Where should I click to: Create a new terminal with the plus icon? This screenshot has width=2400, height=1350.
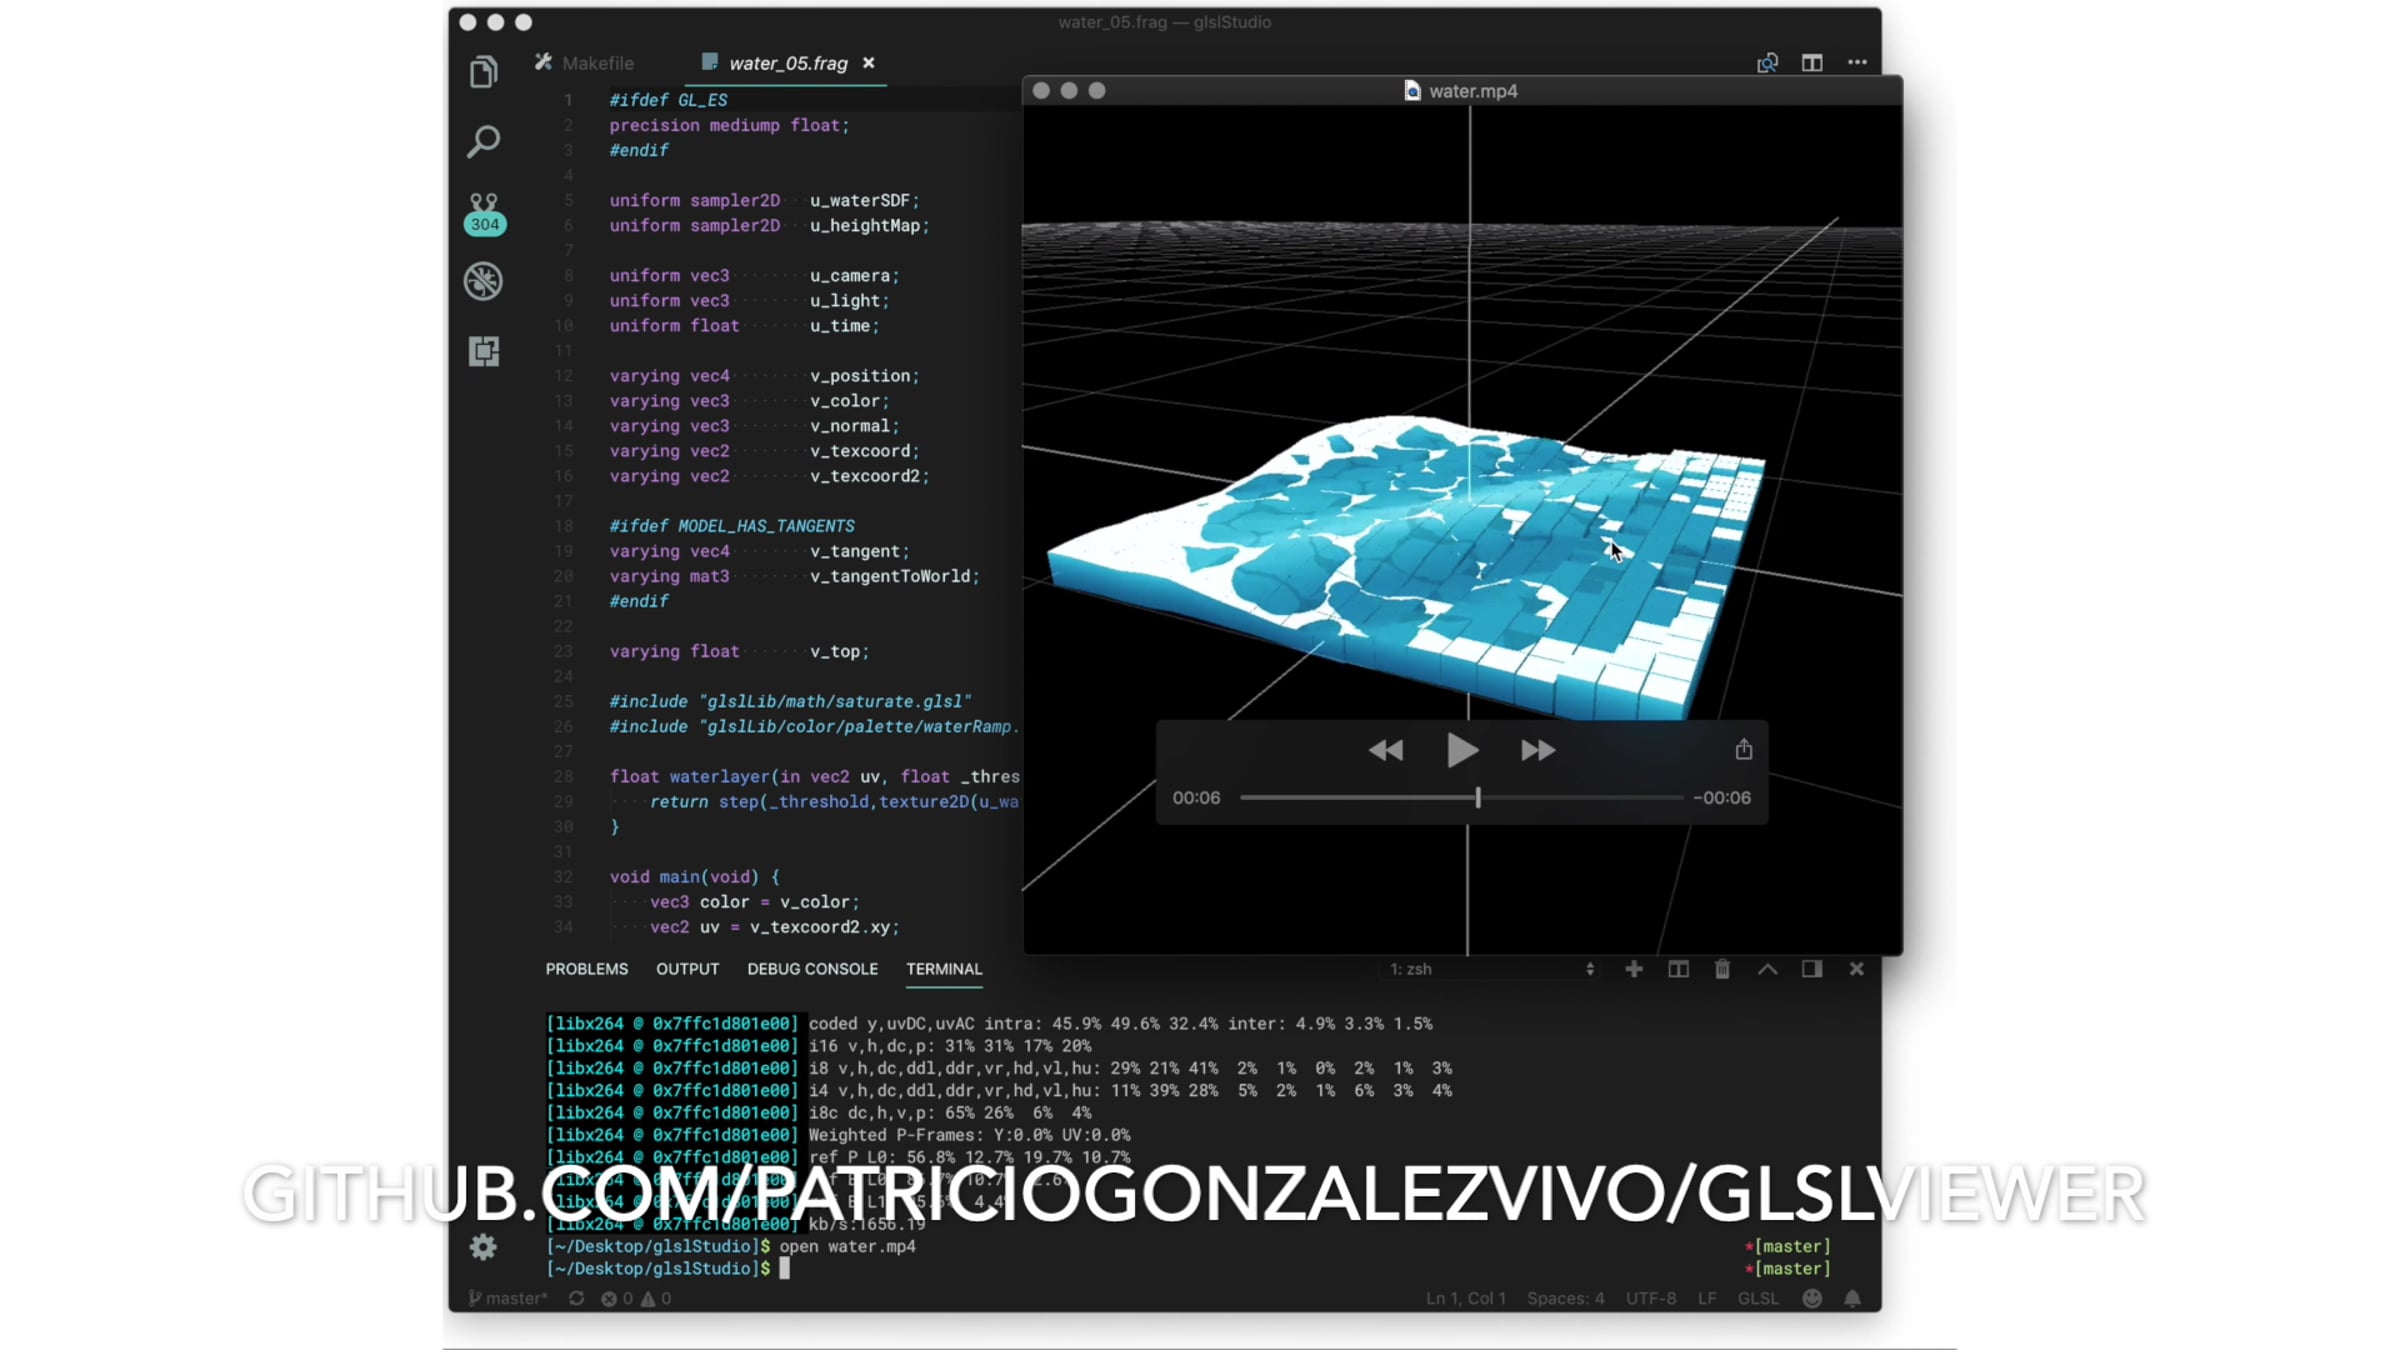[1634, 969]
